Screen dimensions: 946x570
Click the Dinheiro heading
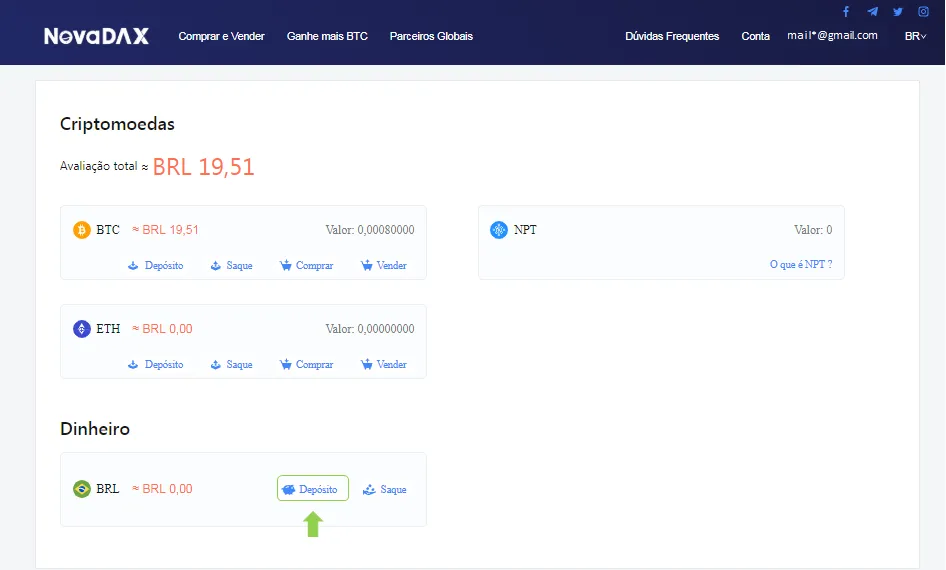click(x=95, y=429)
